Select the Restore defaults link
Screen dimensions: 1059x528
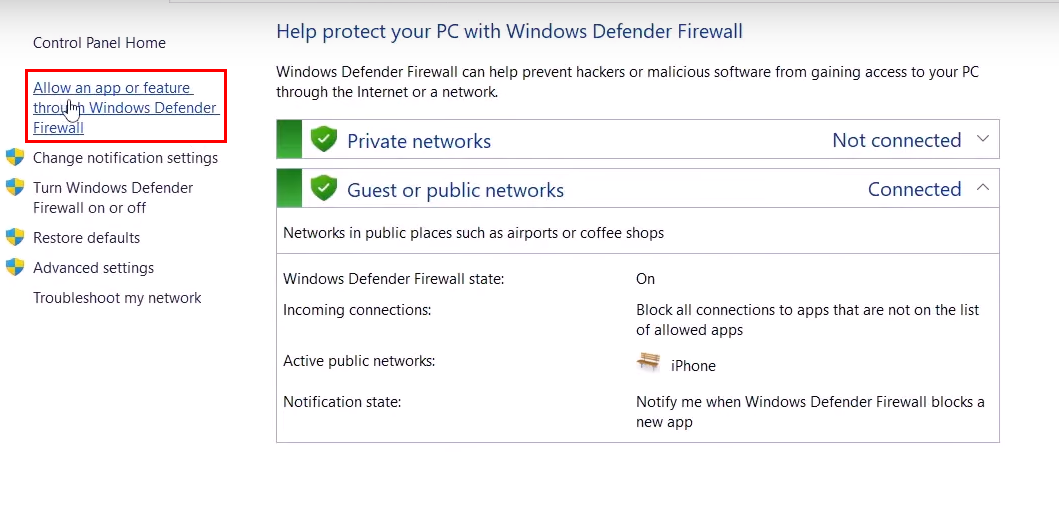click(x=86, y=238)
